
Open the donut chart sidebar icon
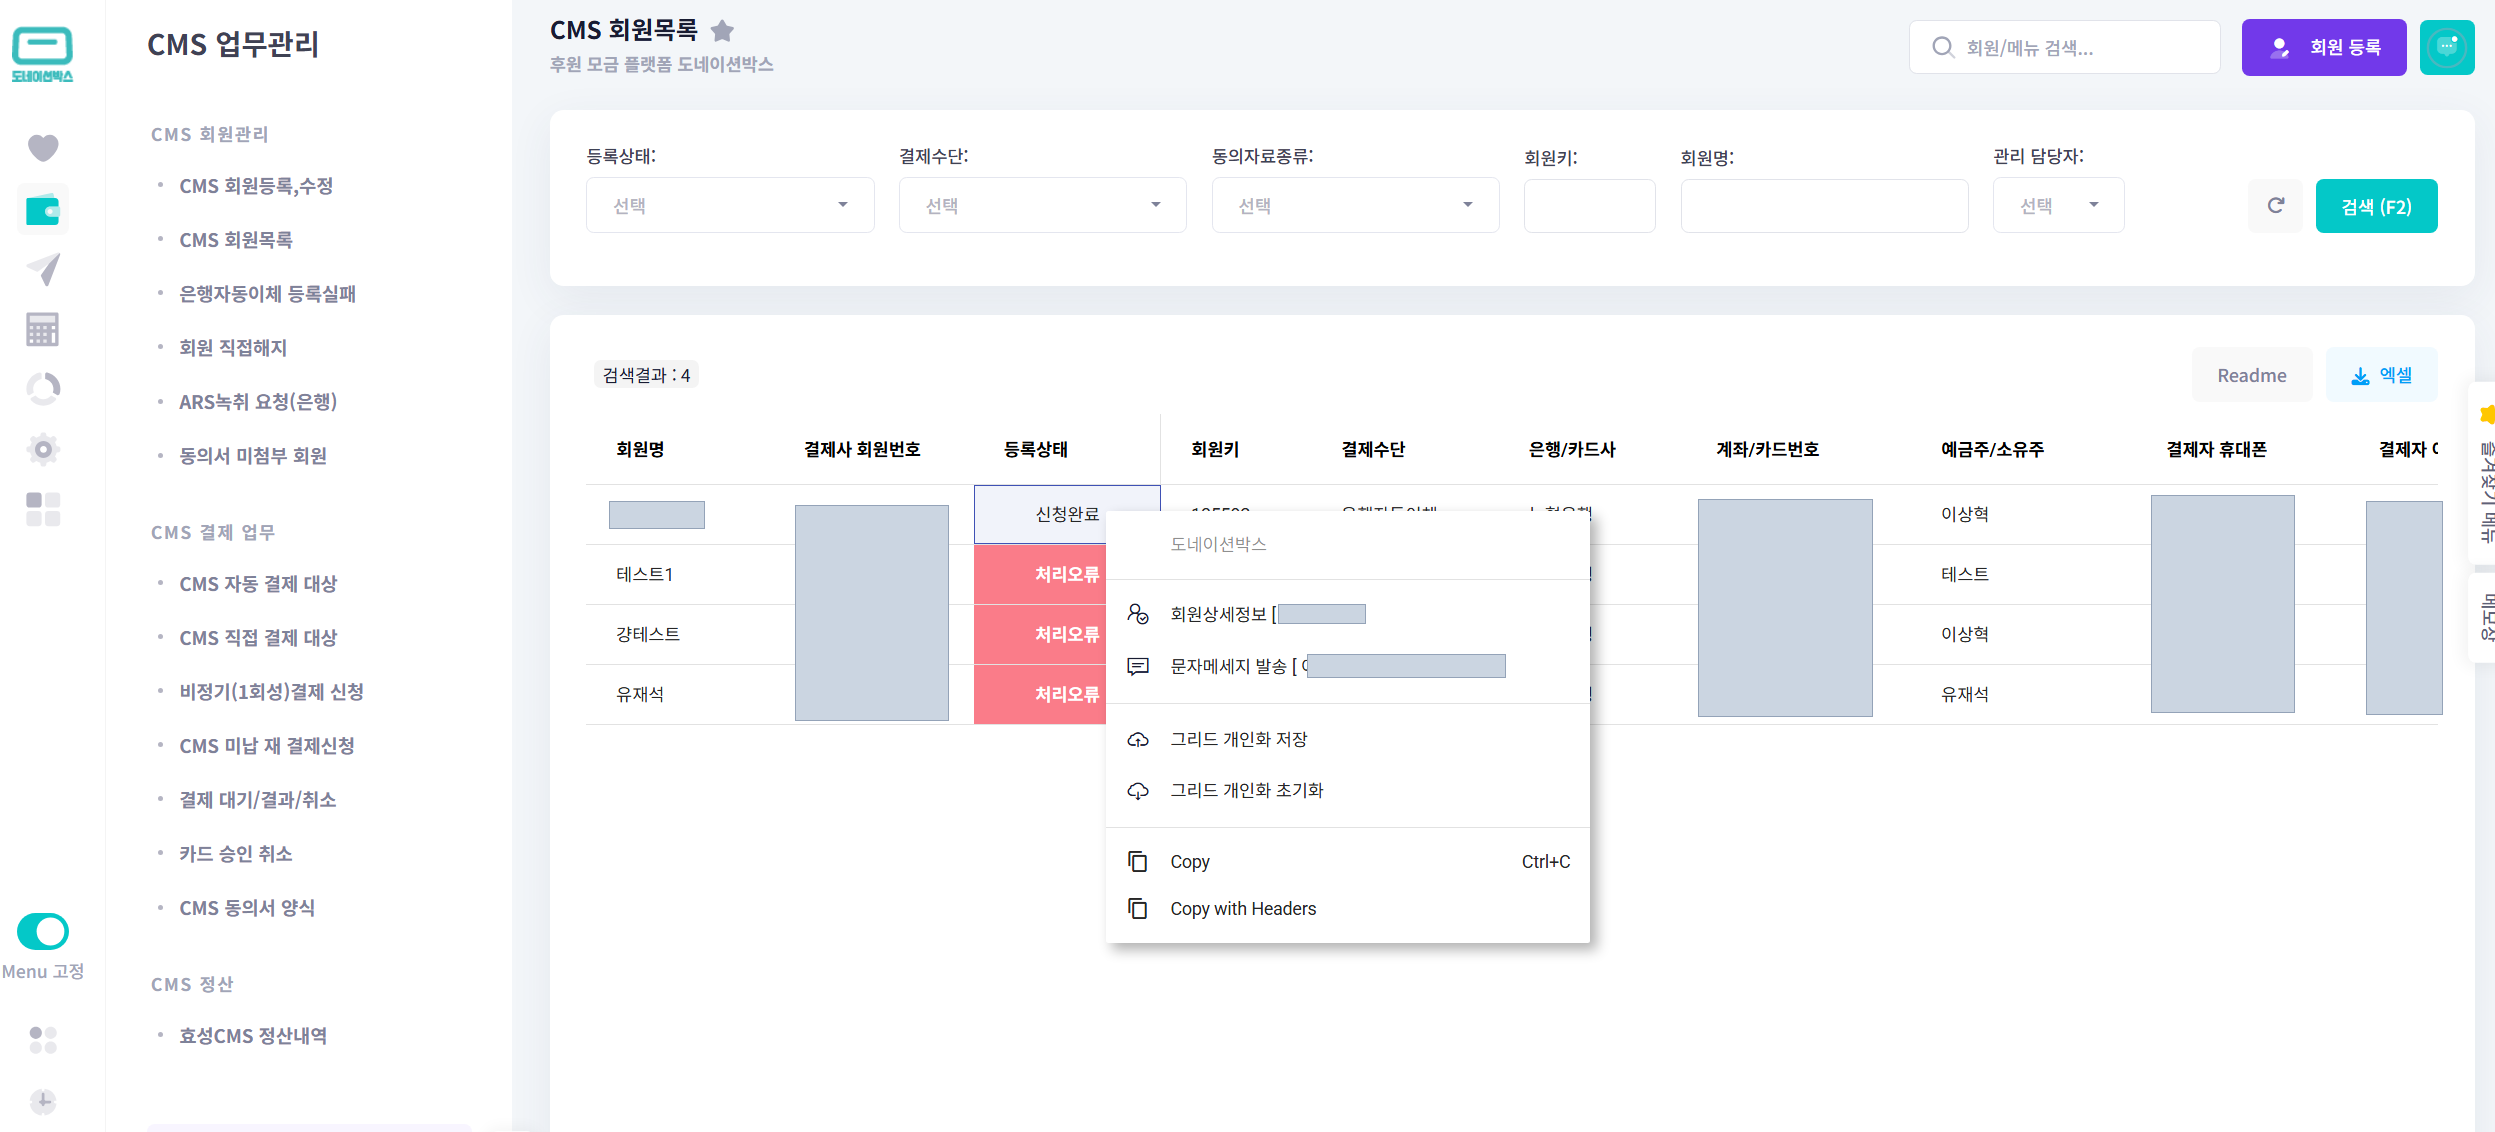[x=43, y=389]
